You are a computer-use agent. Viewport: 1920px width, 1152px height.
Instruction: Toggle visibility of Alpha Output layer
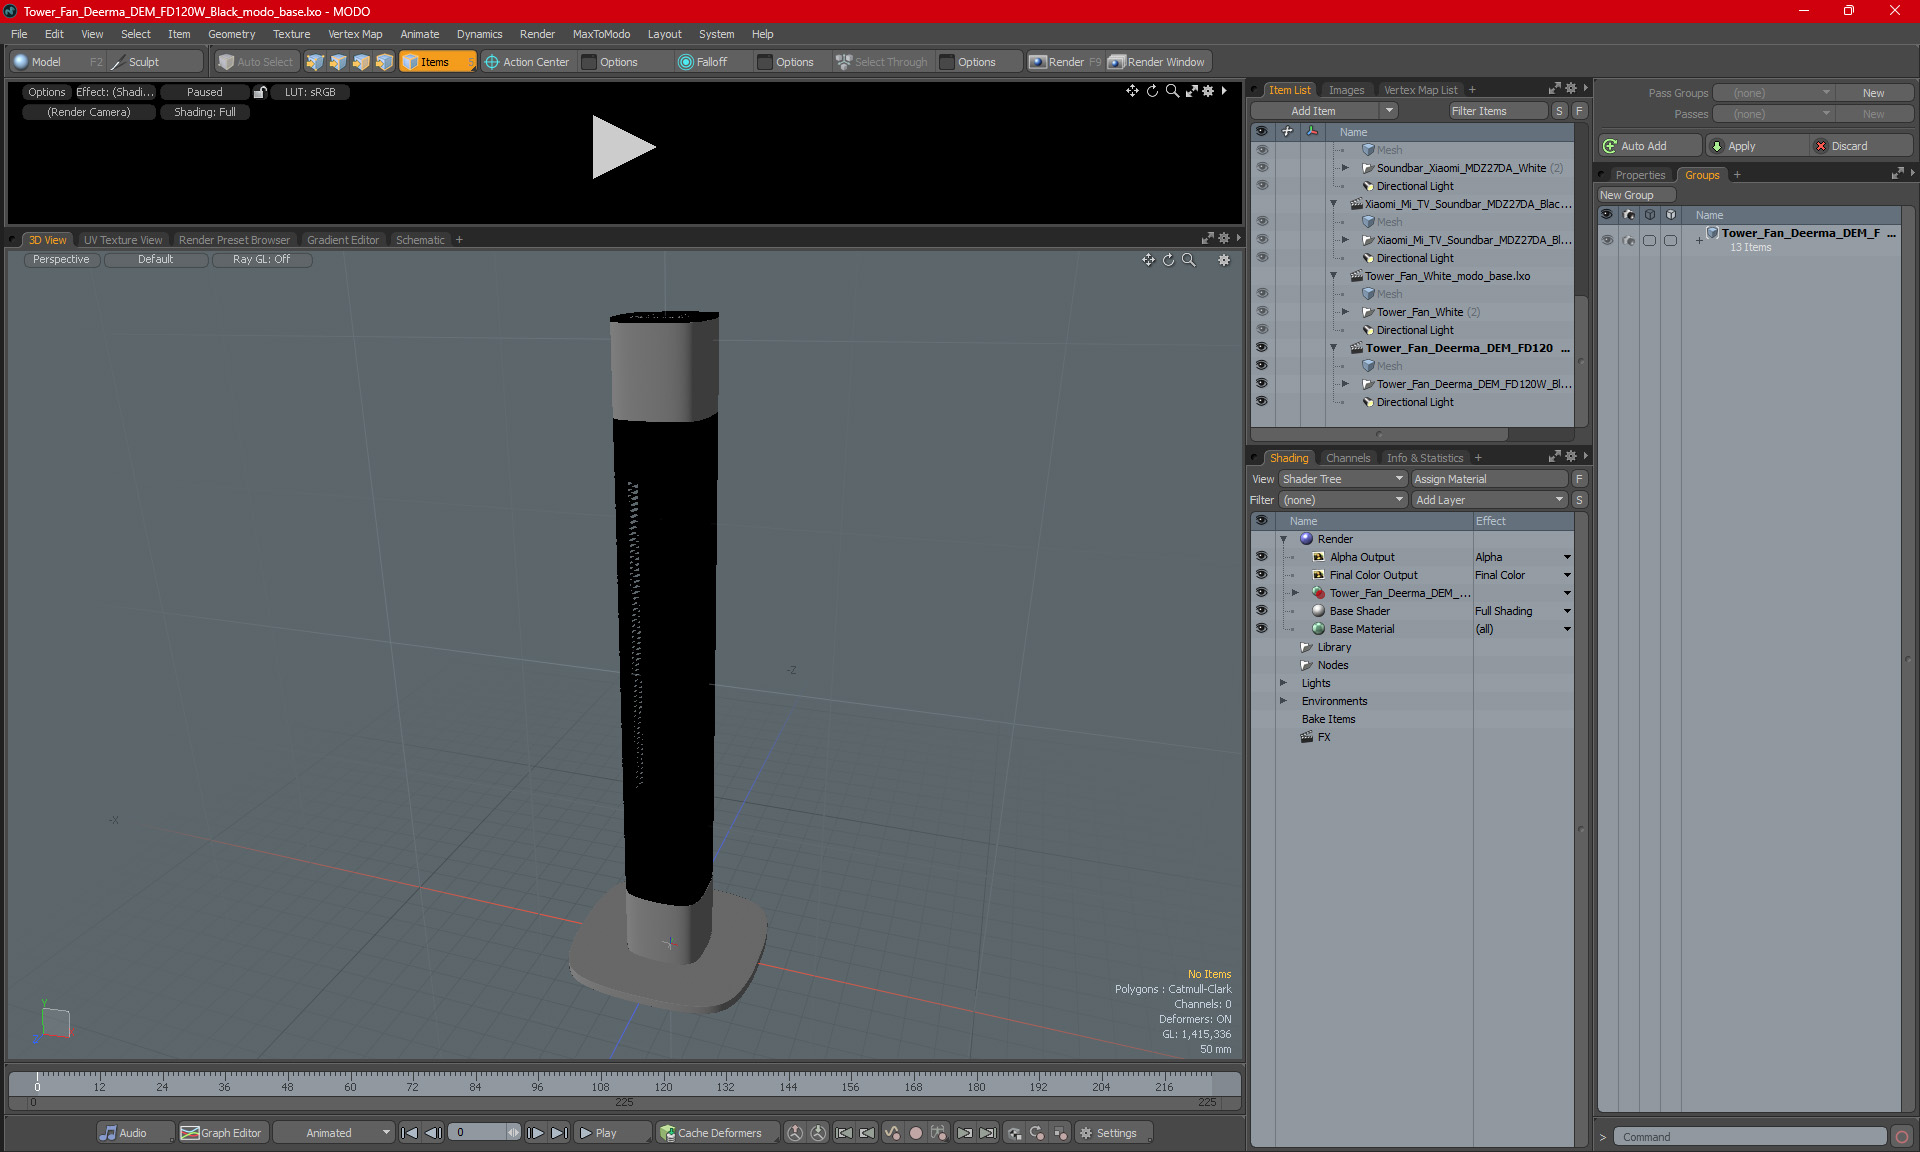pyautogui.click(x=1261, y=557)
